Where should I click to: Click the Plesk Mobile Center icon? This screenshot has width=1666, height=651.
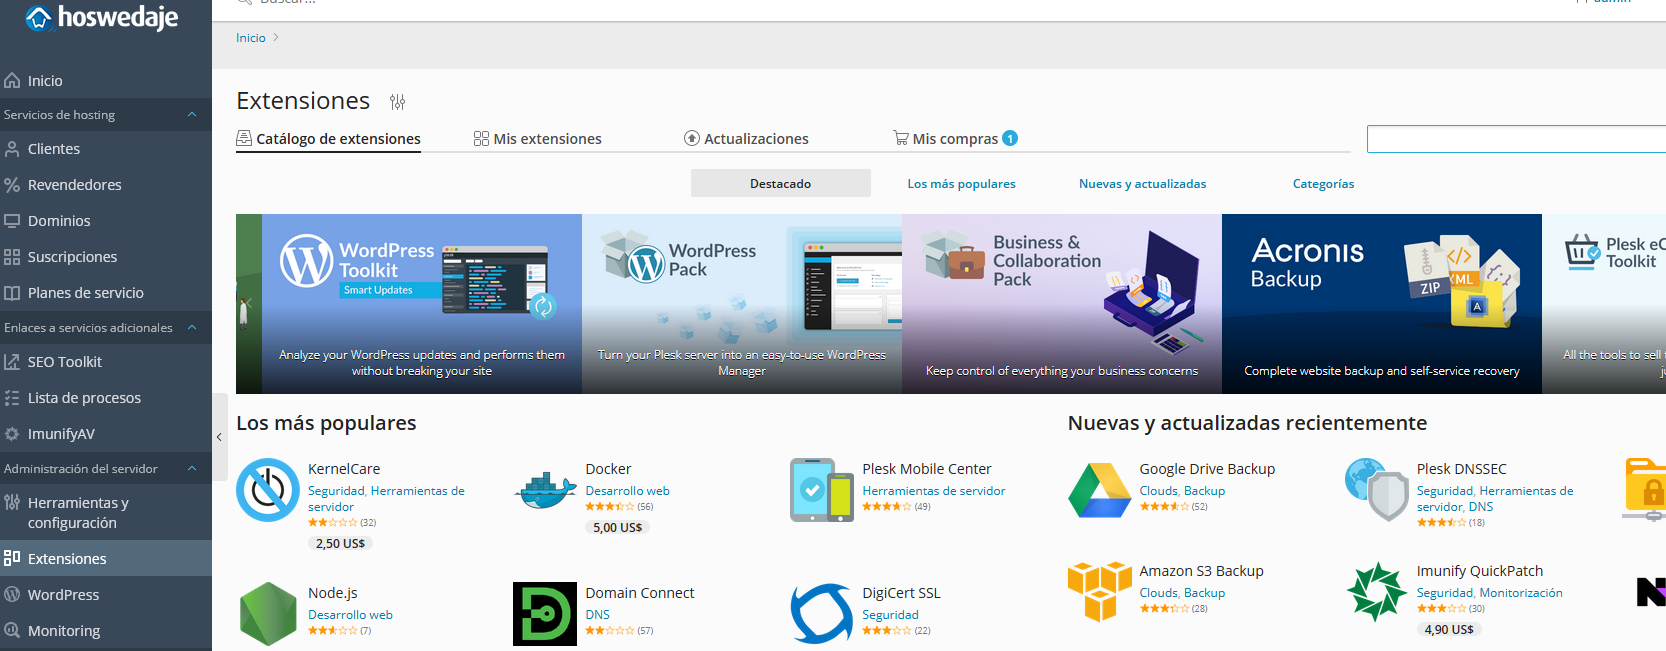pos(822,490)
